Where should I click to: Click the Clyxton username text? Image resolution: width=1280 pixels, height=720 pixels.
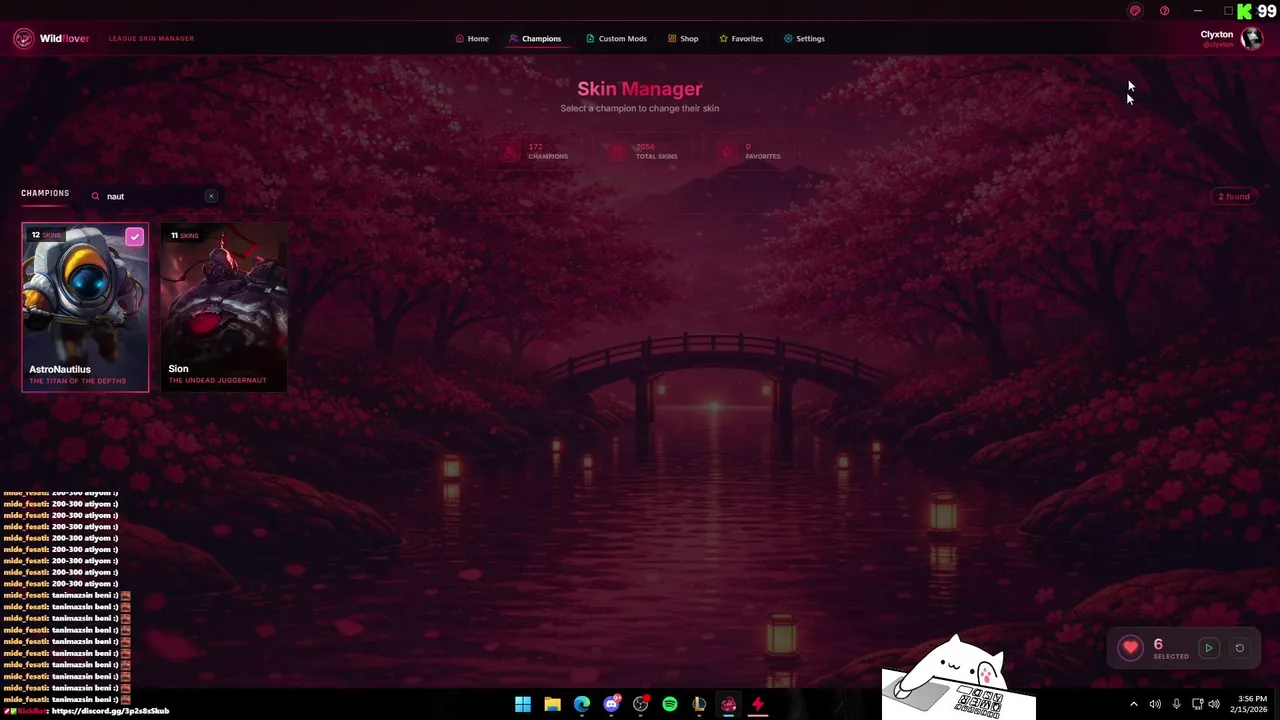pyautogui.click(x=1217, y=34)
